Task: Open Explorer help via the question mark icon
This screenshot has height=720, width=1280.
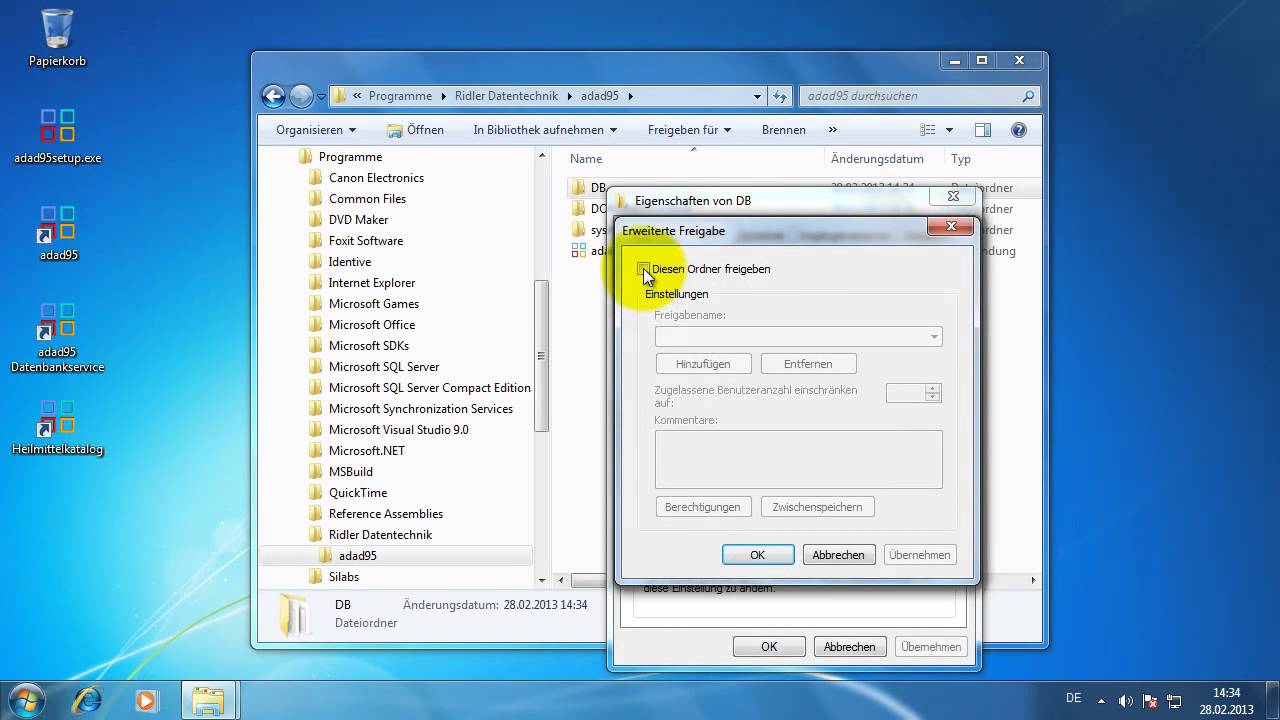Action: point(1018,130)
